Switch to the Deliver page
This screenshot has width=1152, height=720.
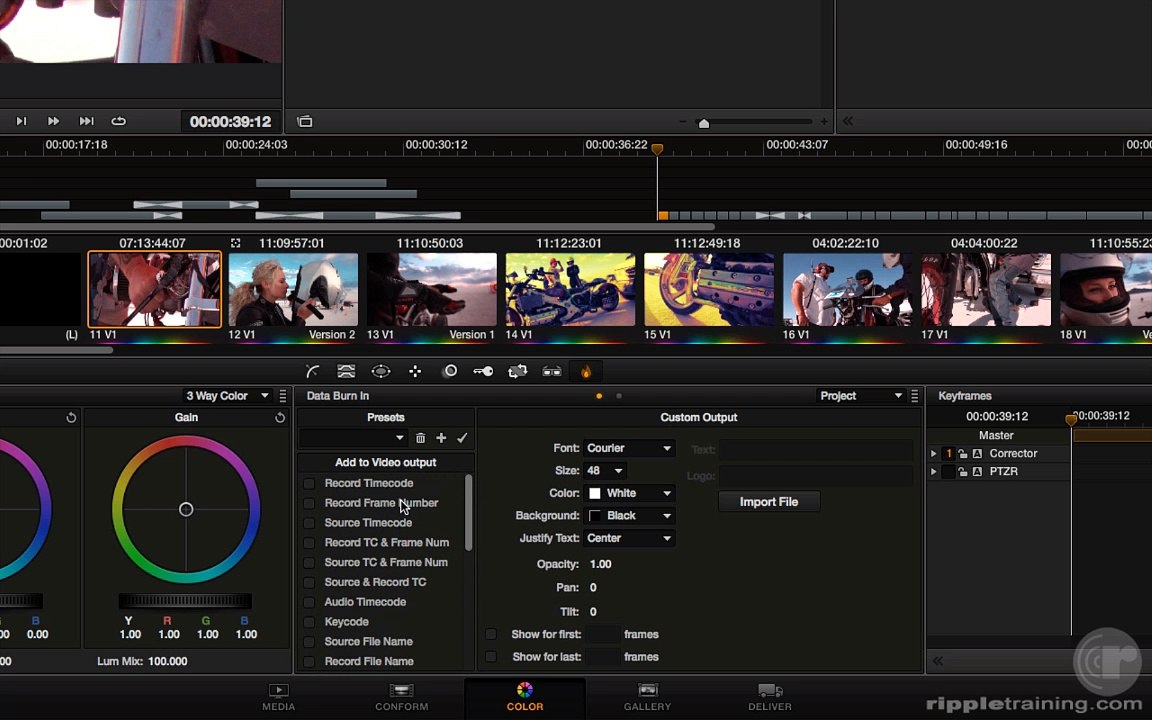pyautogui.click(x=769, y=697)
